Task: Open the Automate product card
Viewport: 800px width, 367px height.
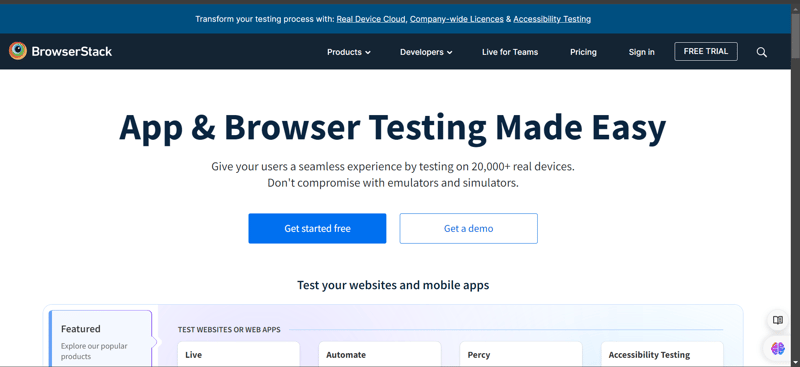Action: [380, 354]
